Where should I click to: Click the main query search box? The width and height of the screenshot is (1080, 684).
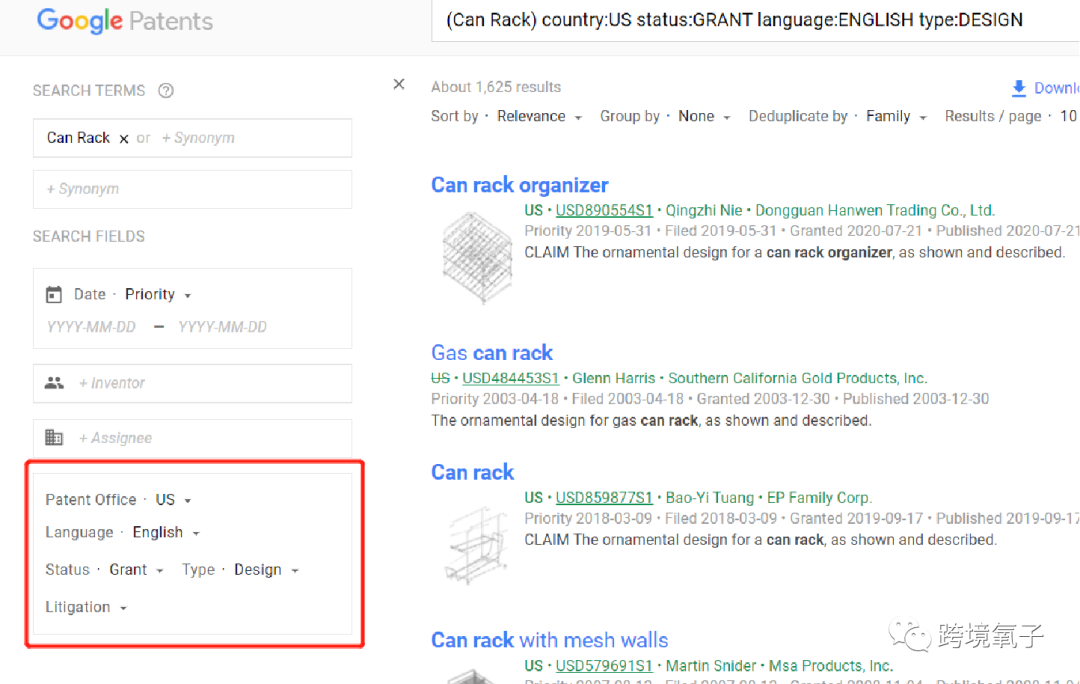tap(755, 21)
